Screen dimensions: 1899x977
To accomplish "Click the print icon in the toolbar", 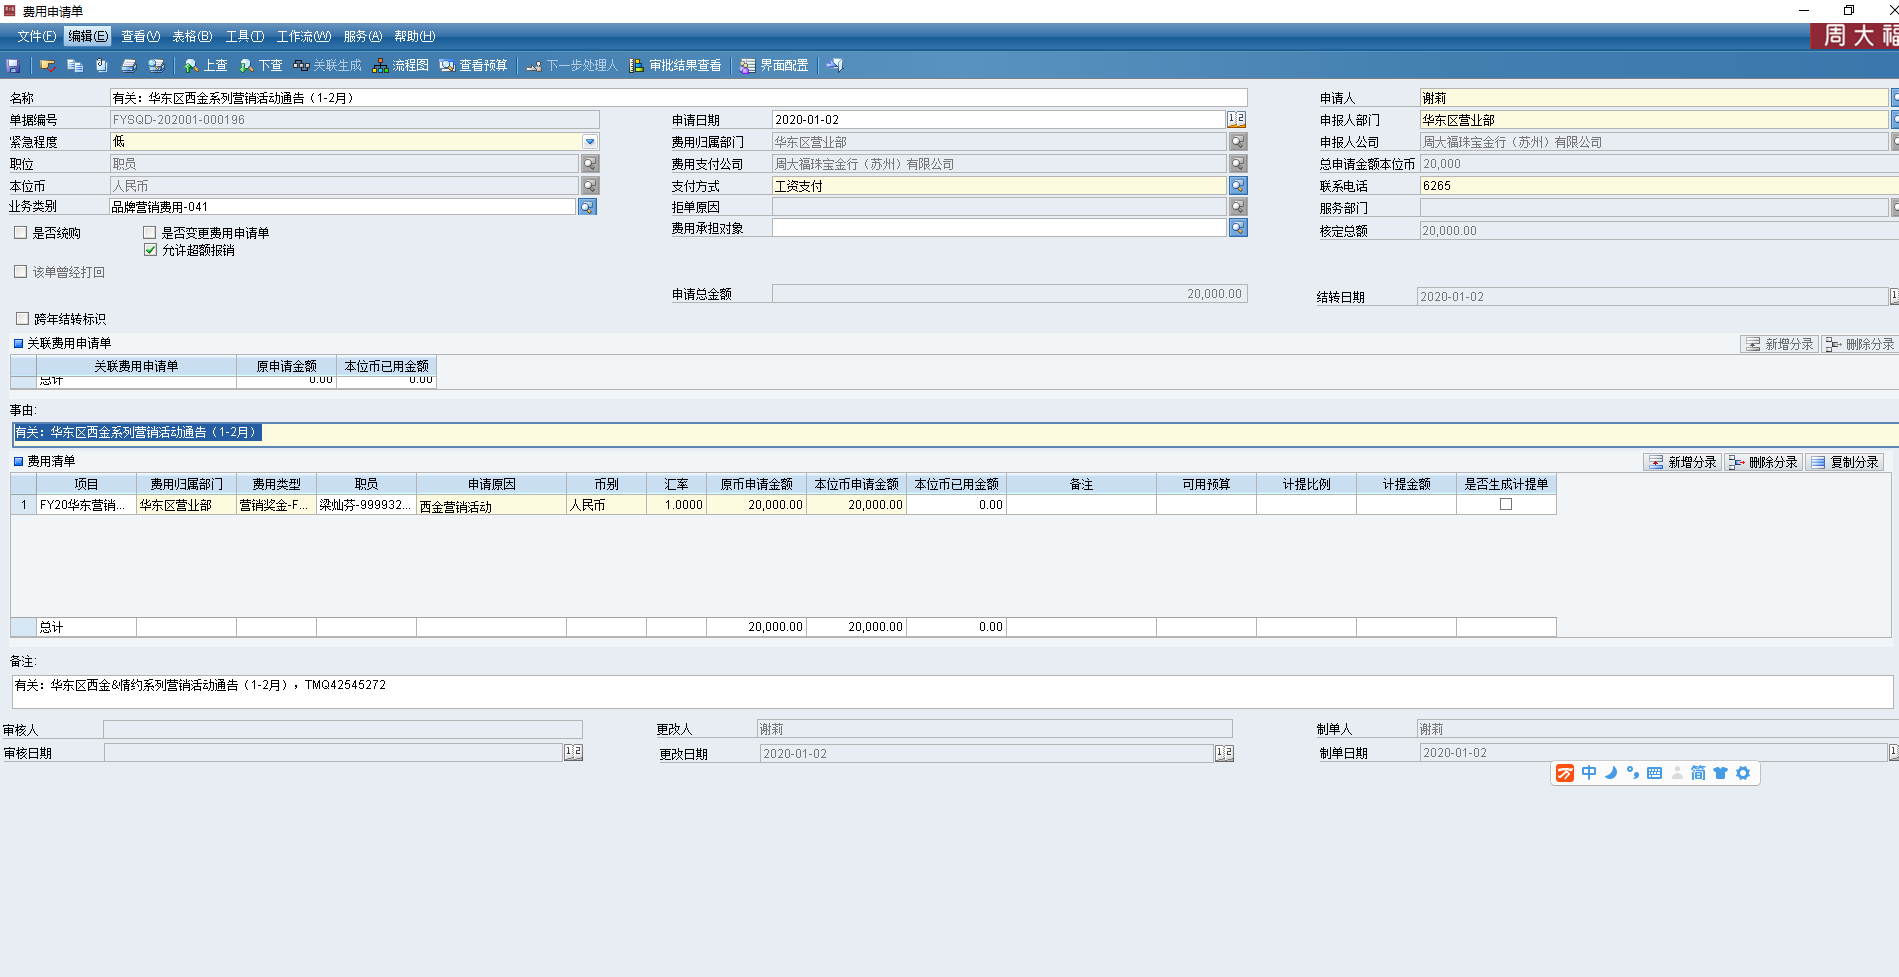I will pos(128,66).
